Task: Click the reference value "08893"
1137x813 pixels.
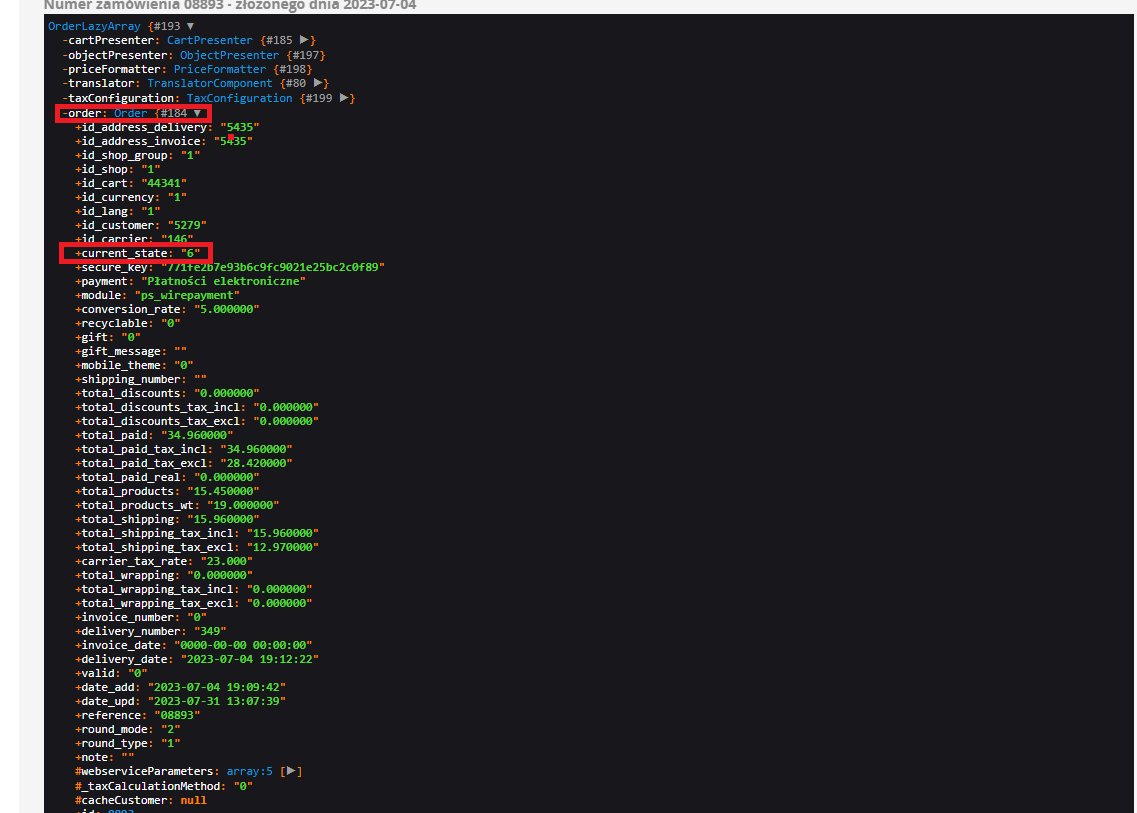Action: 178,715
